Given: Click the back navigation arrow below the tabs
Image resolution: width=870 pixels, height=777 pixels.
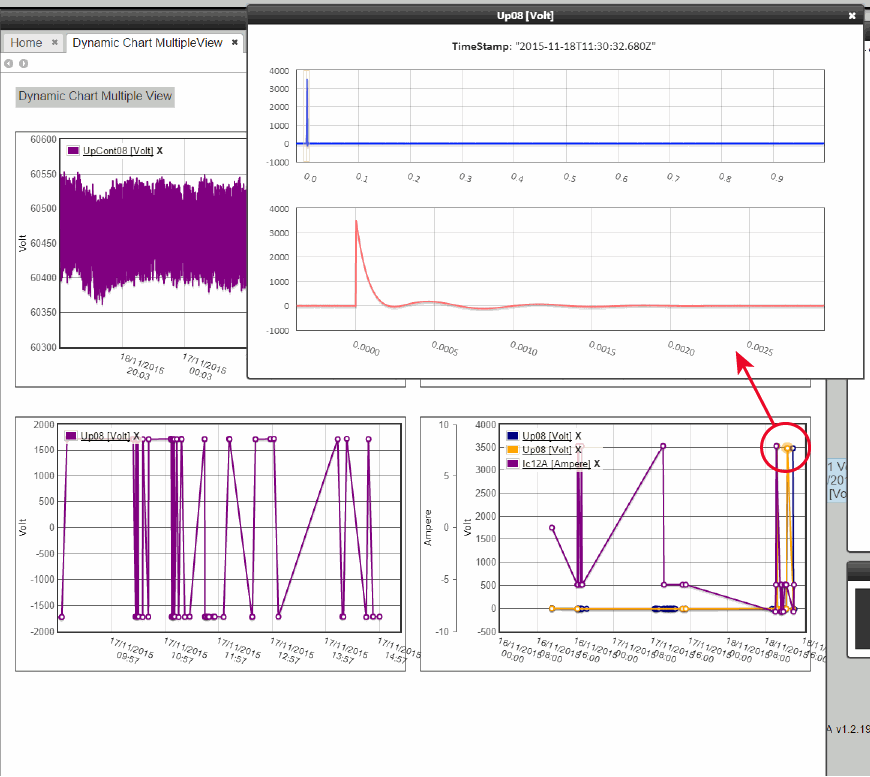Looking at the screenshot, I should click(x=9, y=63).
